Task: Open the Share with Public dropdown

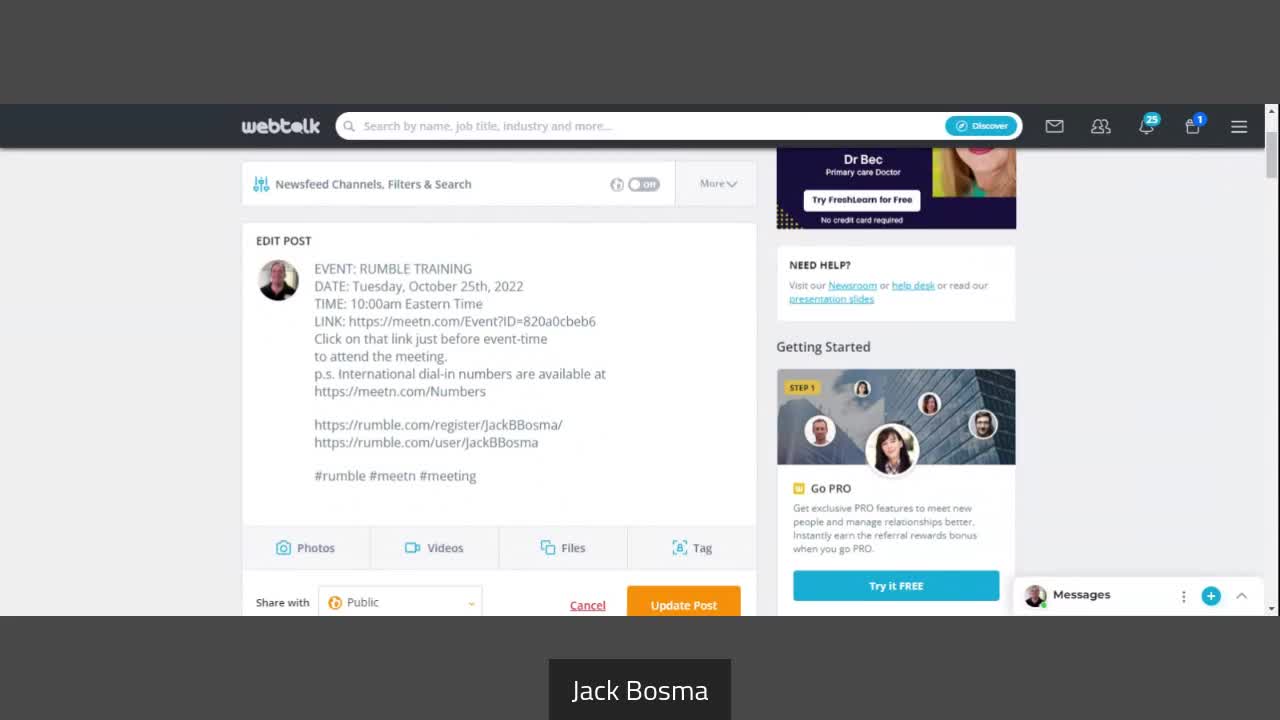Action: [x=400, y=602]
